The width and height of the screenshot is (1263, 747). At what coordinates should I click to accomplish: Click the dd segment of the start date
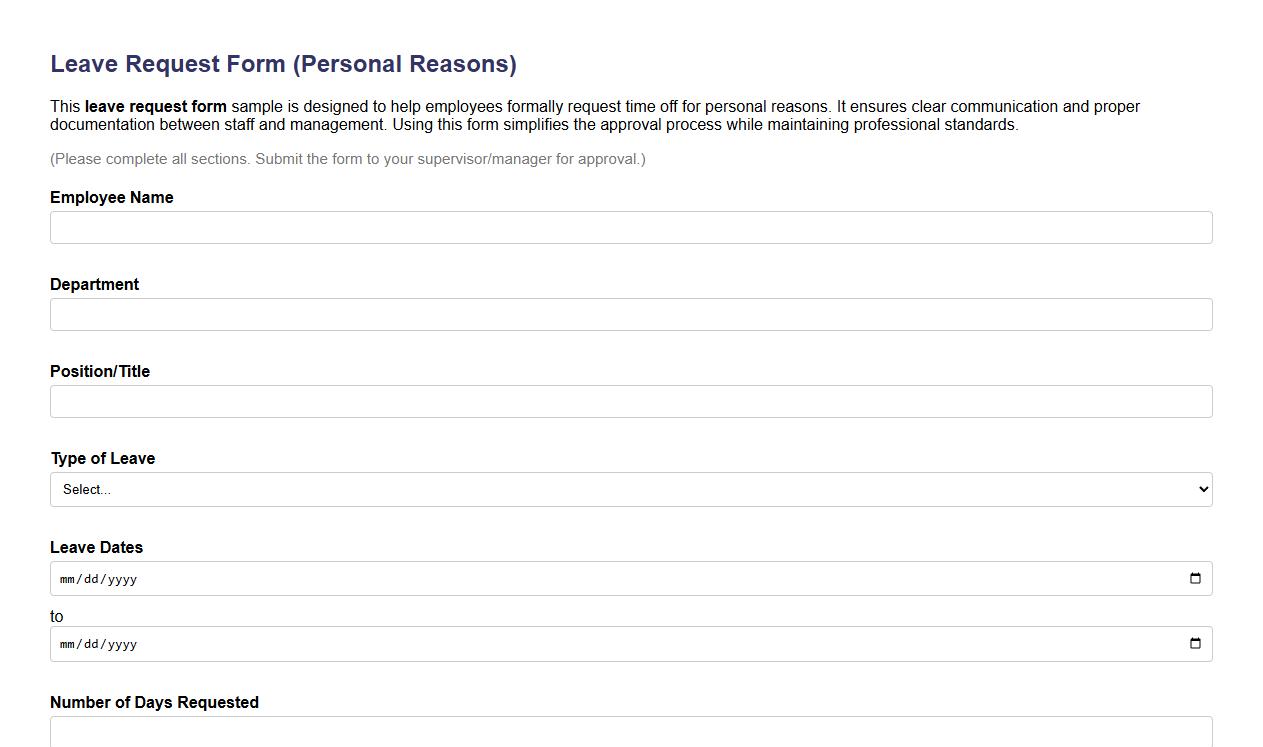click(x=89, y=578)
